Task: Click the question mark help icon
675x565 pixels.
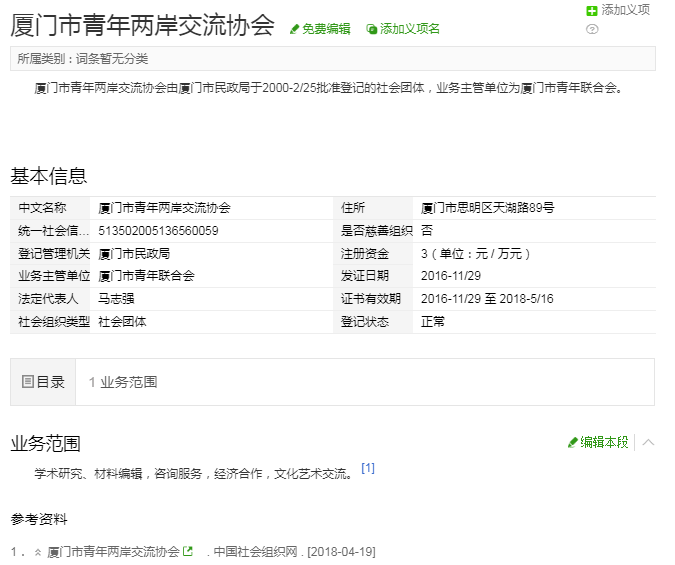Action: point(592,29)
